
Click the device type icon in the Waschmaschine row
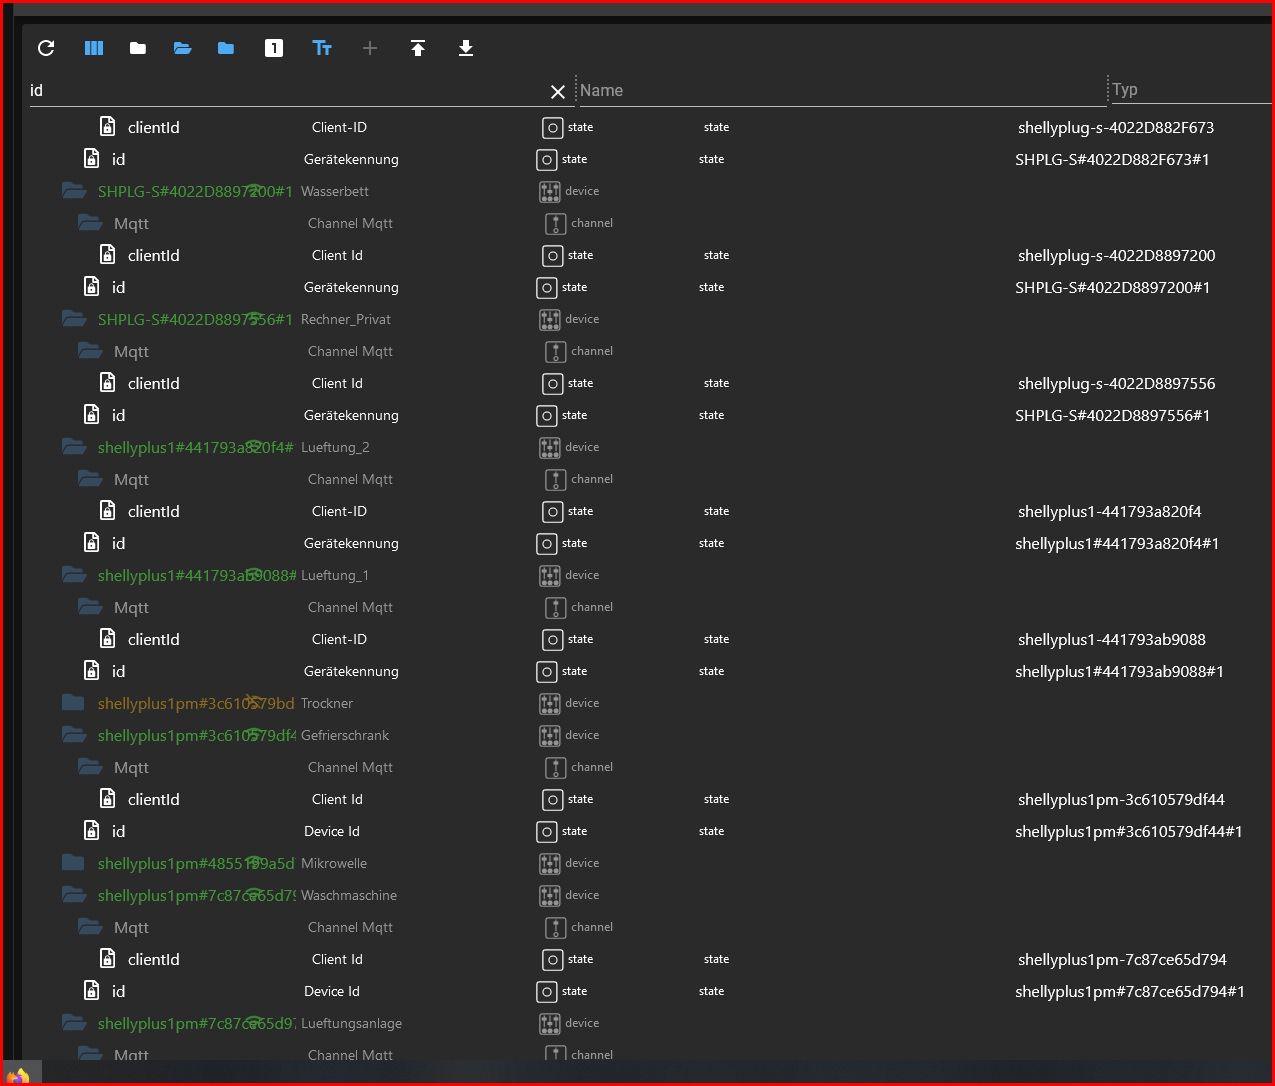[x=550, y=895]
